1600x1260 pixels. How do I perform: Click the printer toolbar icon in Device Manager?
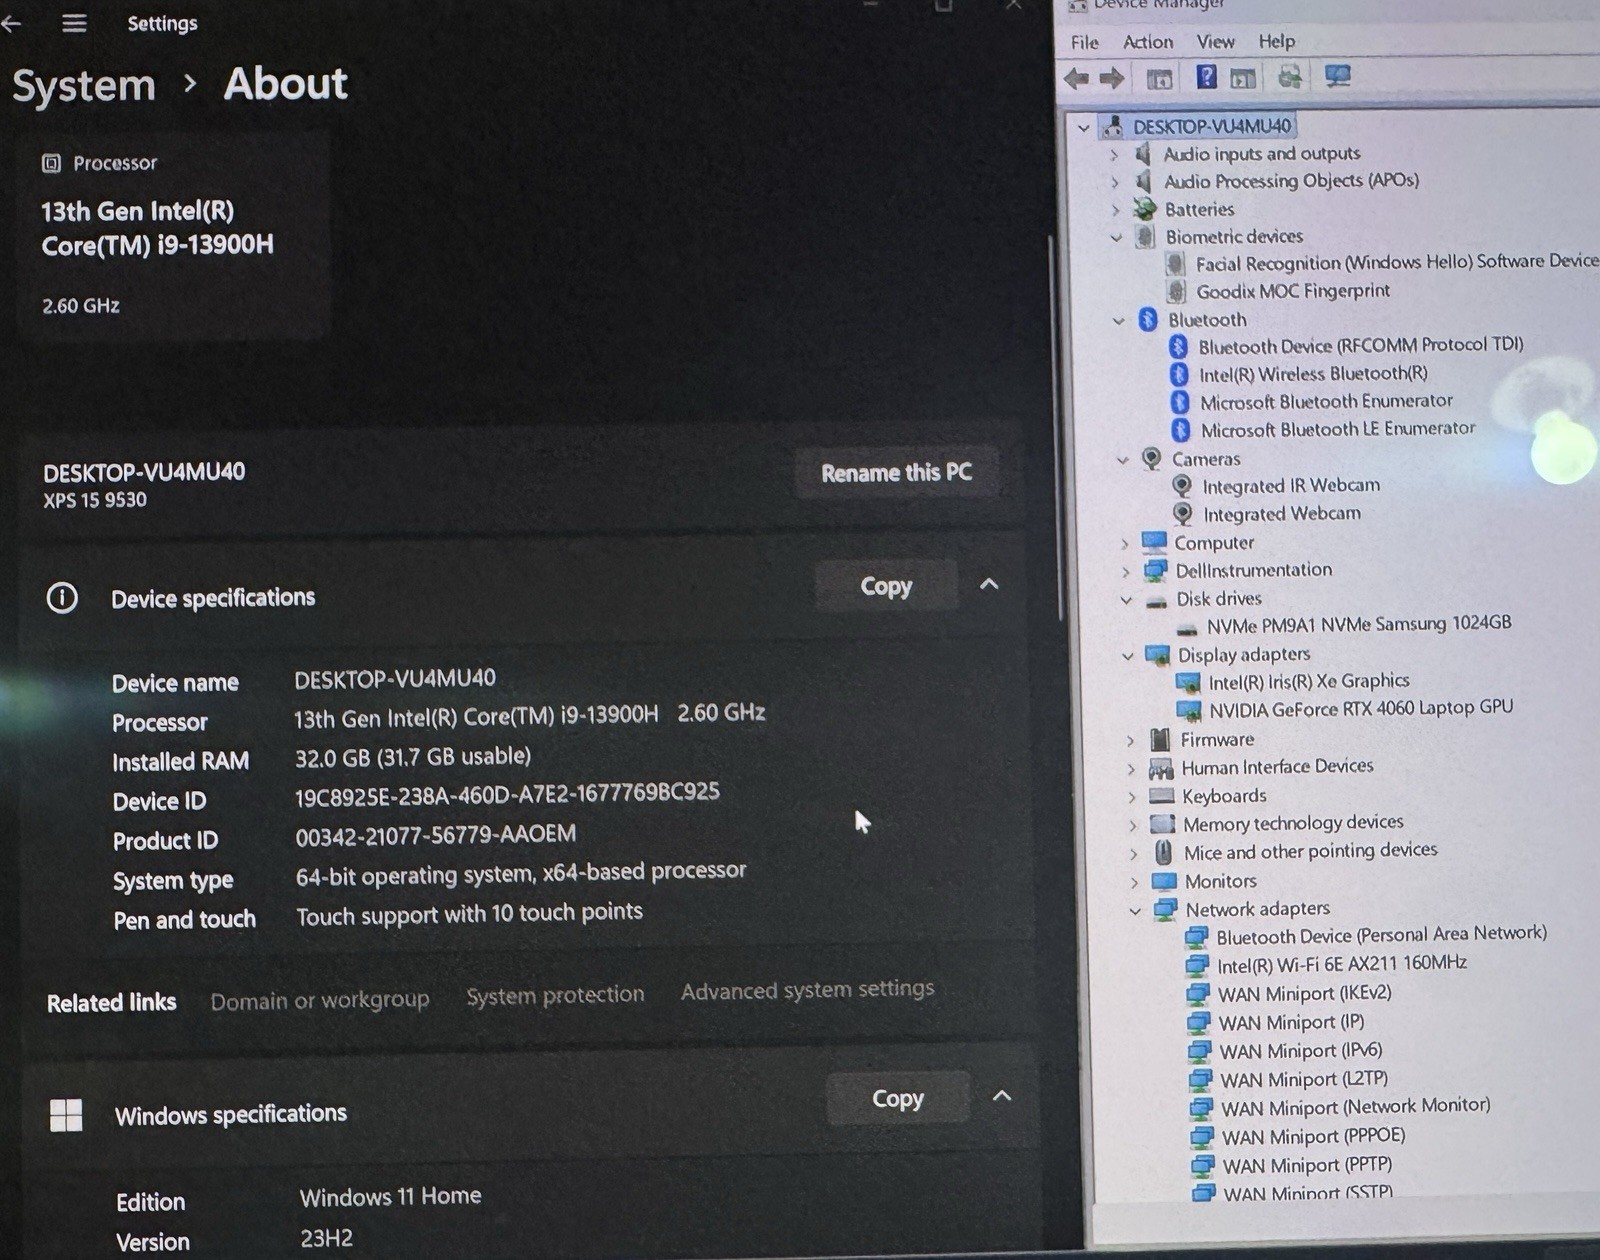pyautogui.click(x=1290, y=77)
